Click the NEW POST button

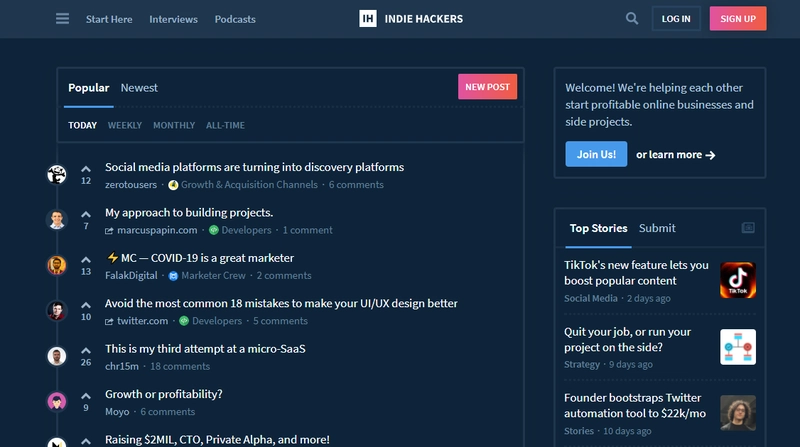tap(487, 87)
